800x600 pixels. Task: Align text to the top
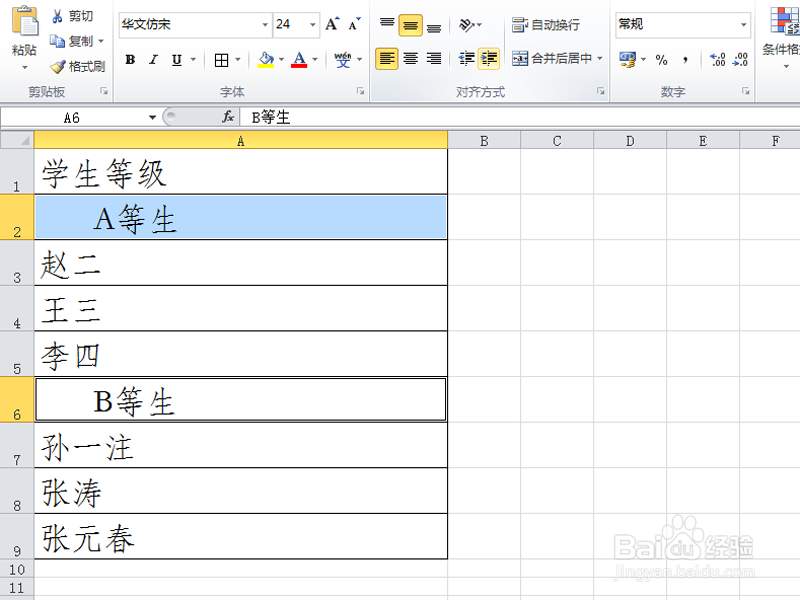pyautogui.click(x=387, y=24)
